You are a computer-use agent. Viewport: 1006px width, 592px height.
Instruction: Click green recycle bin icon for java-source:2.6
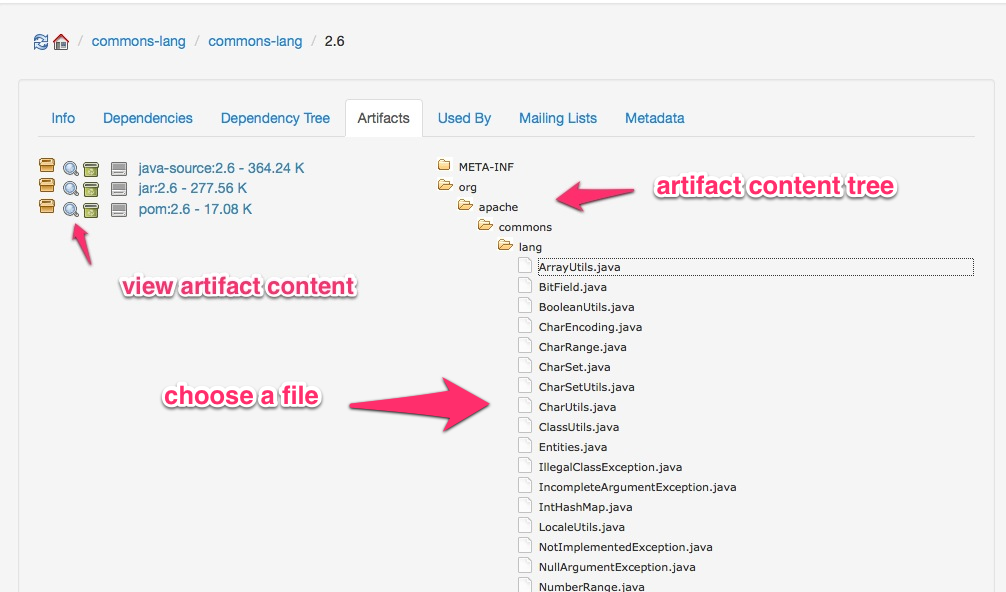91,168
